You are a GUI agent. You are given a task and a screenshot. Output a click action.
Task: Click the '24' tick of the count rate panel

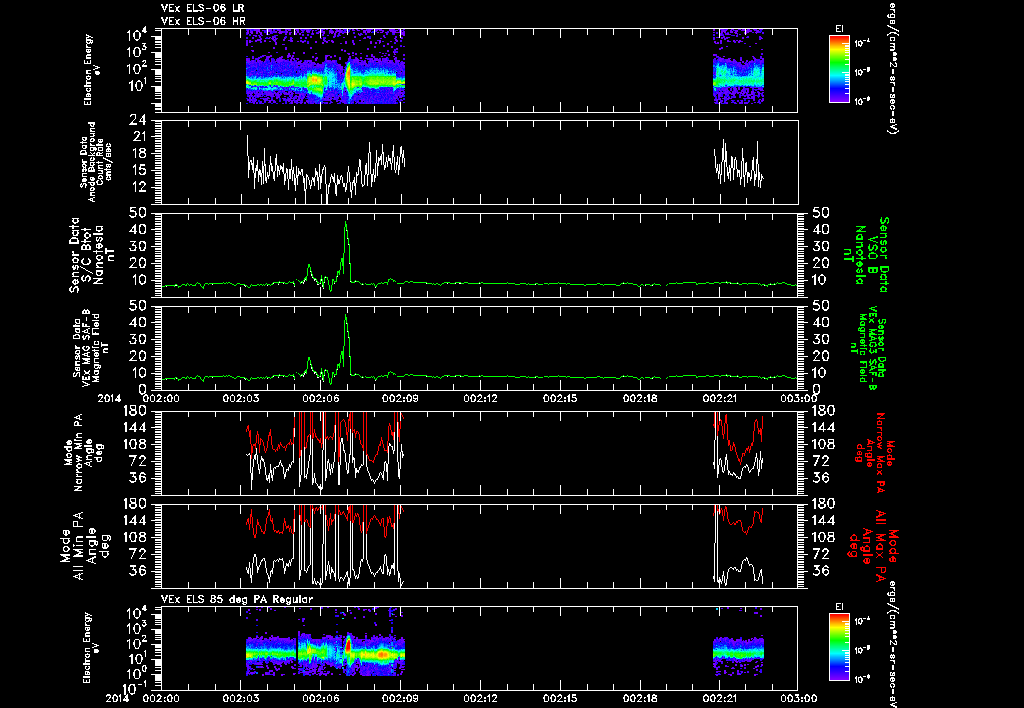138,120
